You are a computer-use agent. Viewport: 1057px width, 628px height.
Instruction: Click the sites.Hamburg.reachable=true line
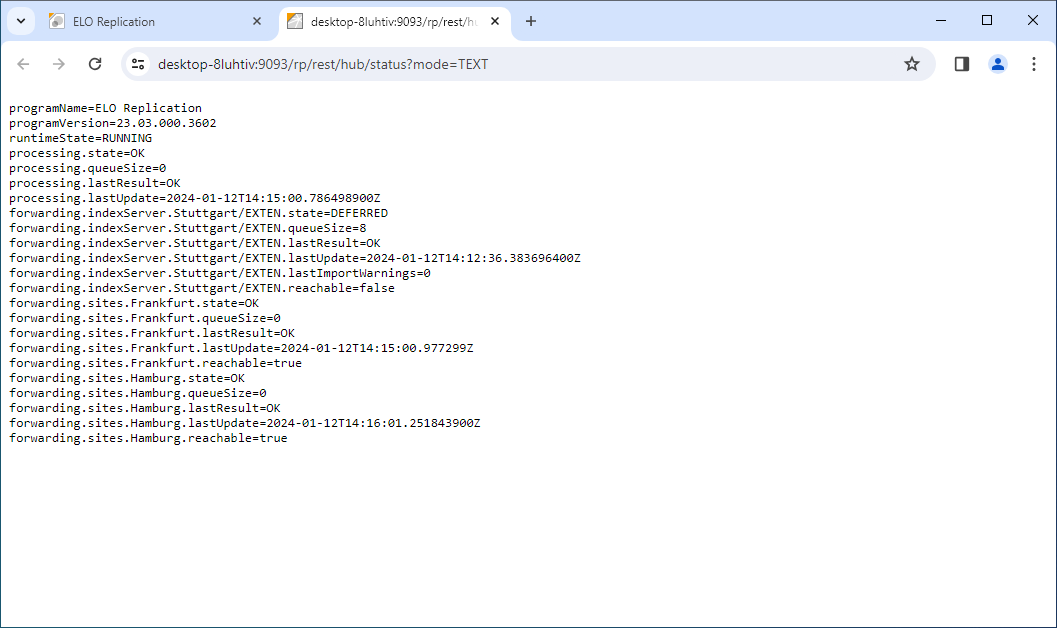[148, 438]
